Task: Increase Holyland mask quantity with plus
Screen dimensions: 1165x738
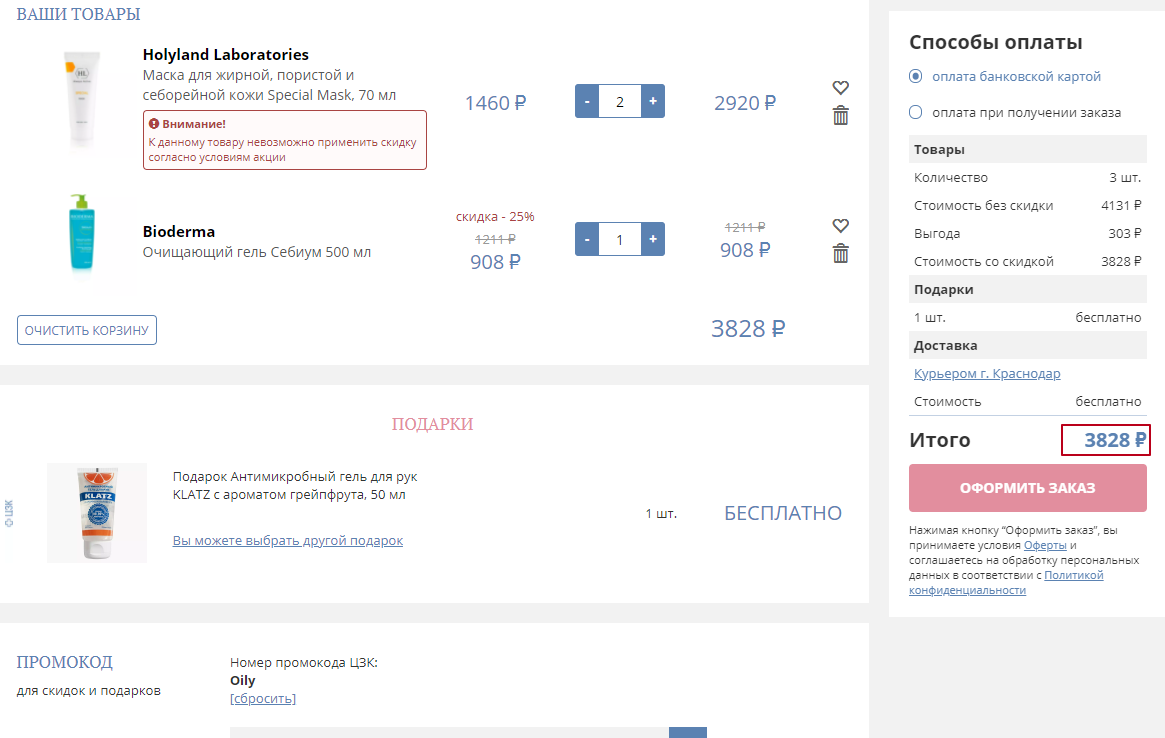Action: pyautogui.click(x=653, y=101)
